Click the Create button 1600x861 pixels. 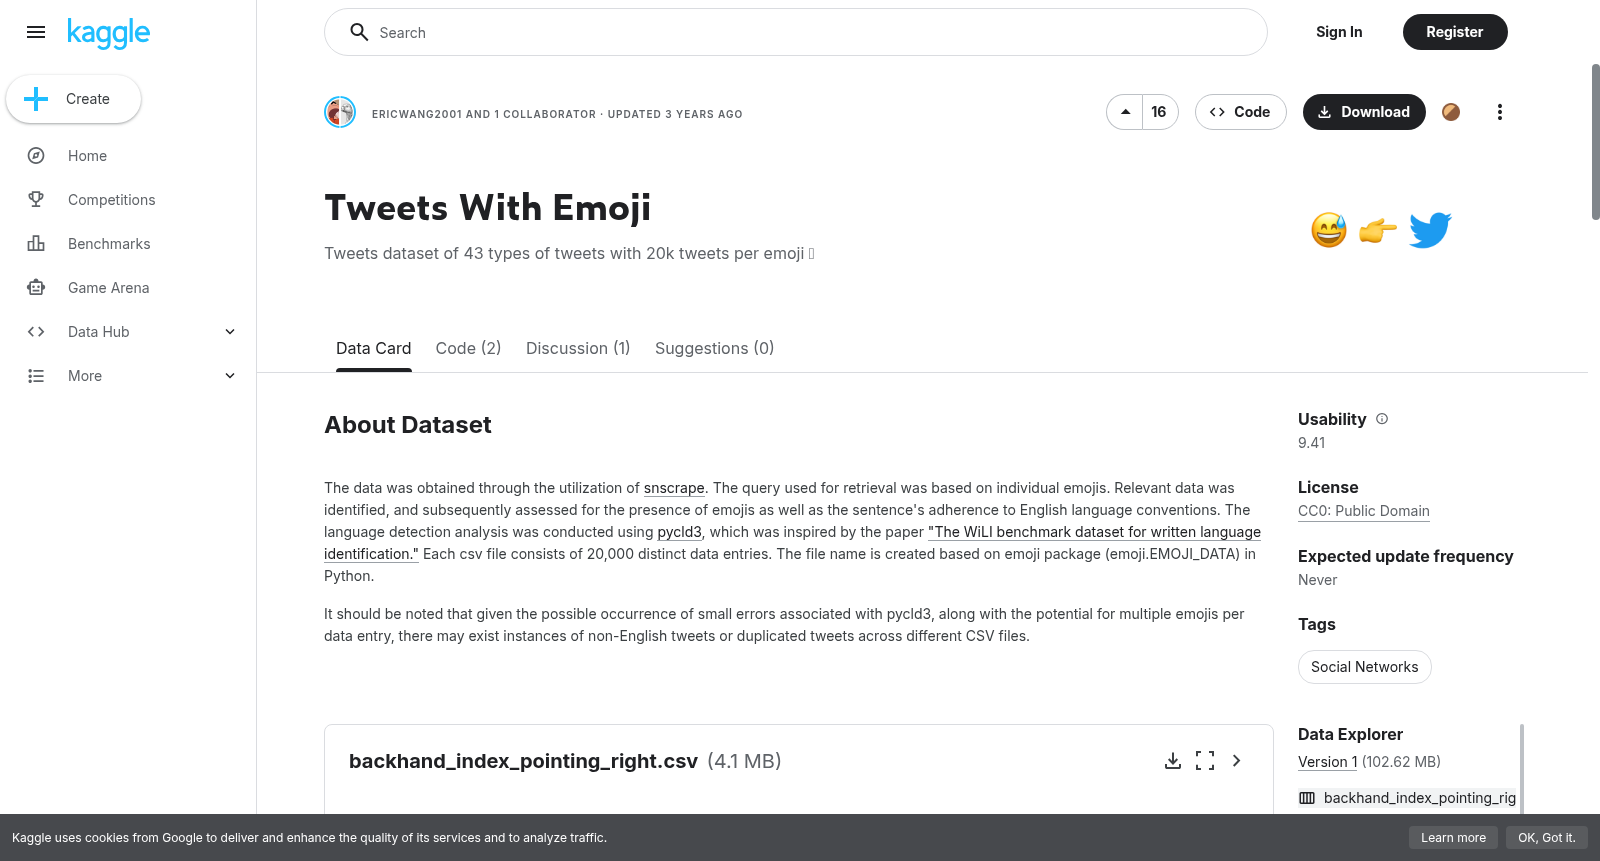(x=74, y=99)
